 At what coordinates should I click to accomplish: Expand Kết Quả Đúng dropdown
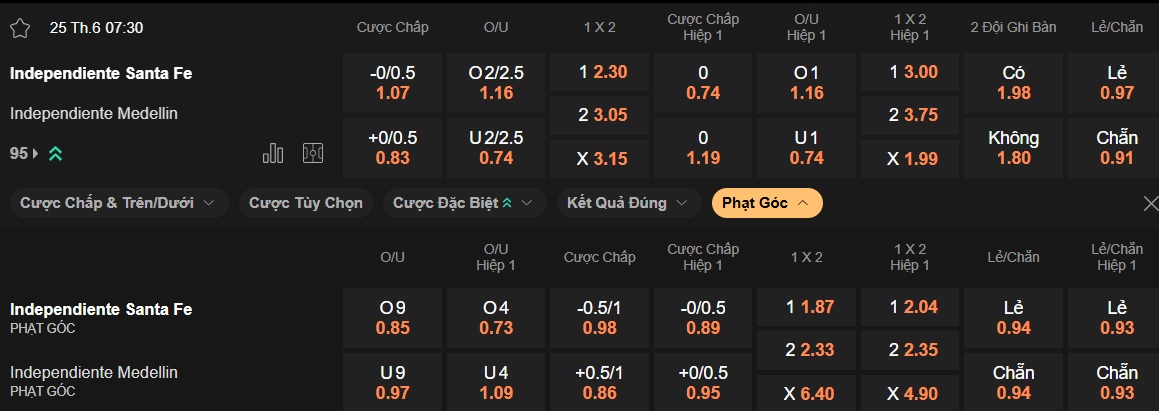[x=627, y=203]
